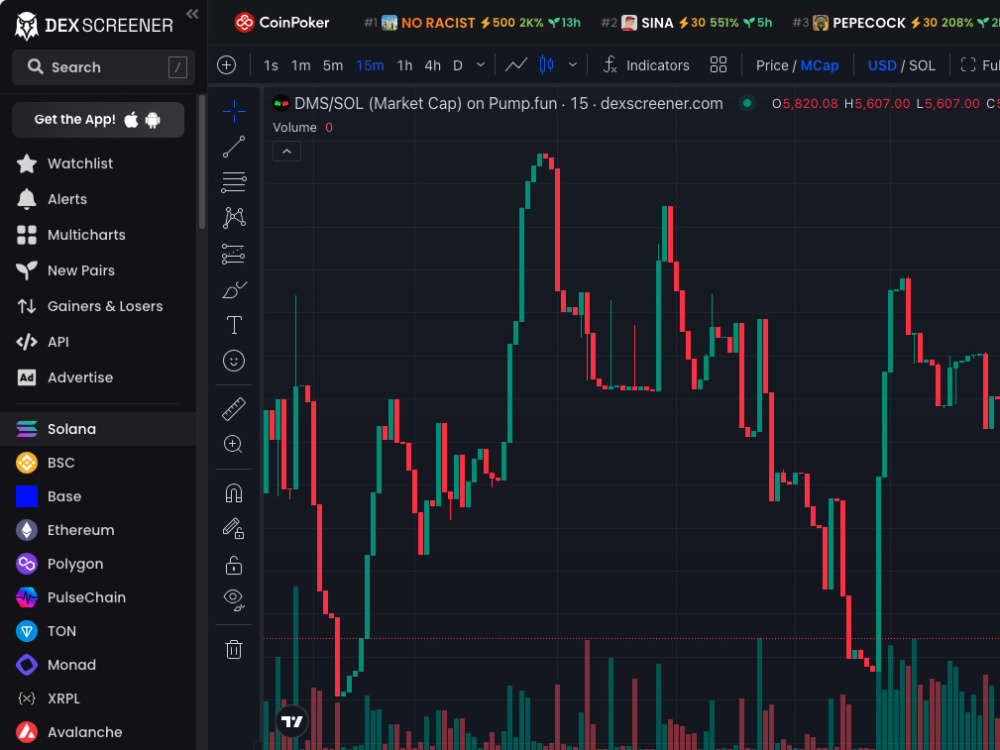This screenshot has width=1000, height=750.
Task: Select the trend line drawing tool
Action: pos(234,147)
